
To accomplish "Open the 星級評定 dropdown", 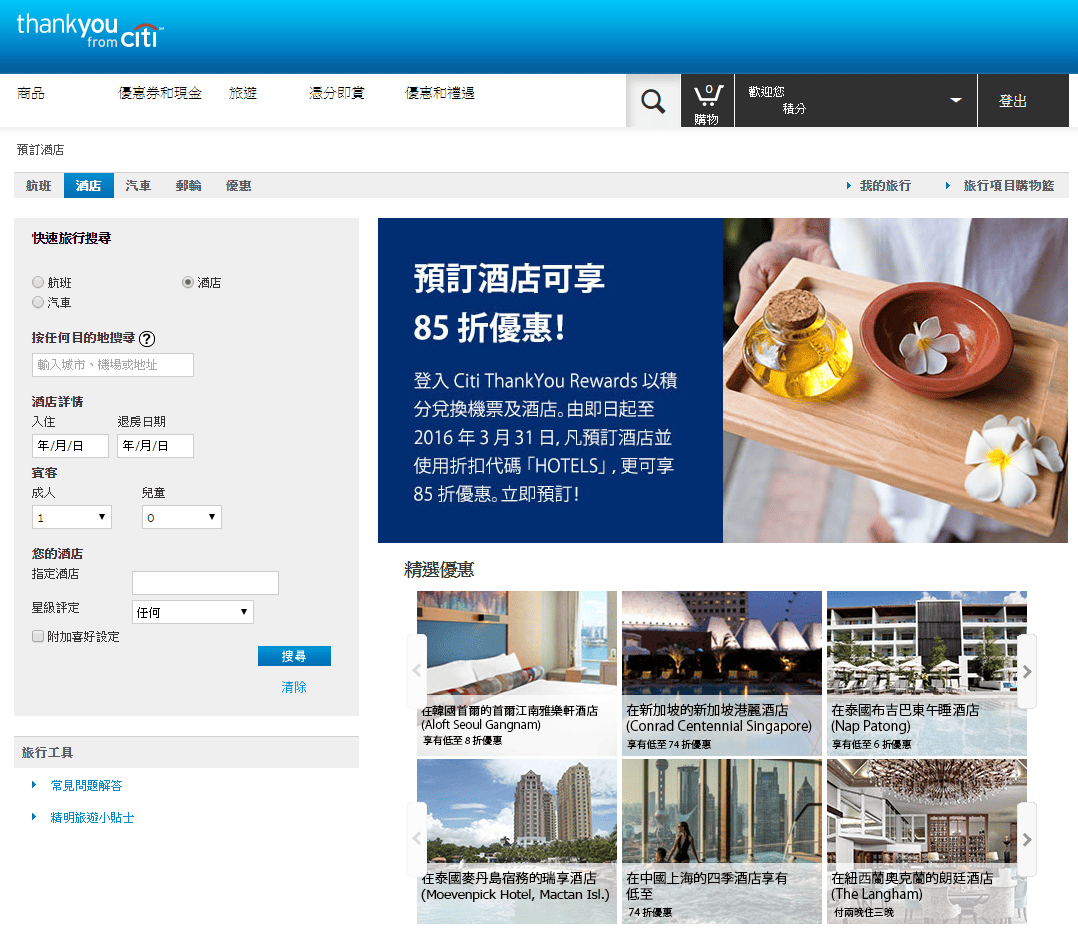I will pyautogui.click(x=191, y=611).
